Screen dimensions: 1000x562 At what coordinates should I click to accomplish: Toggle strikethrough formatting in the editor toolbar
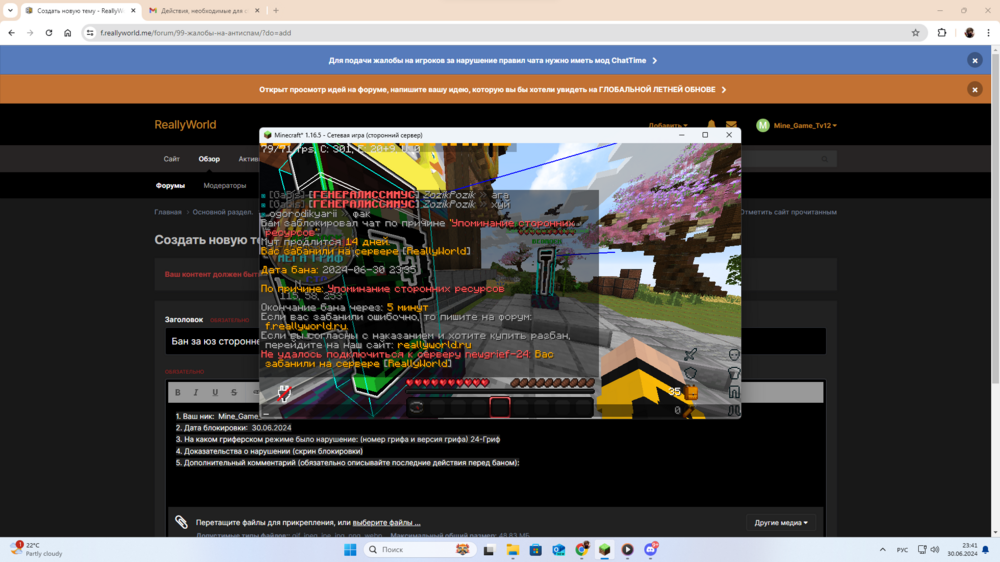(234, 392)
